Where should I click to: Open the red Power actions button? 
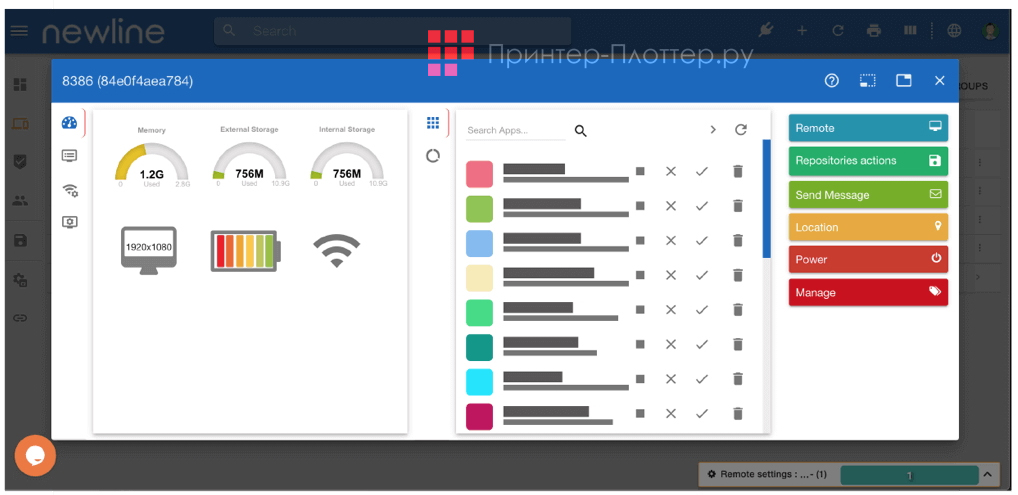867,259
